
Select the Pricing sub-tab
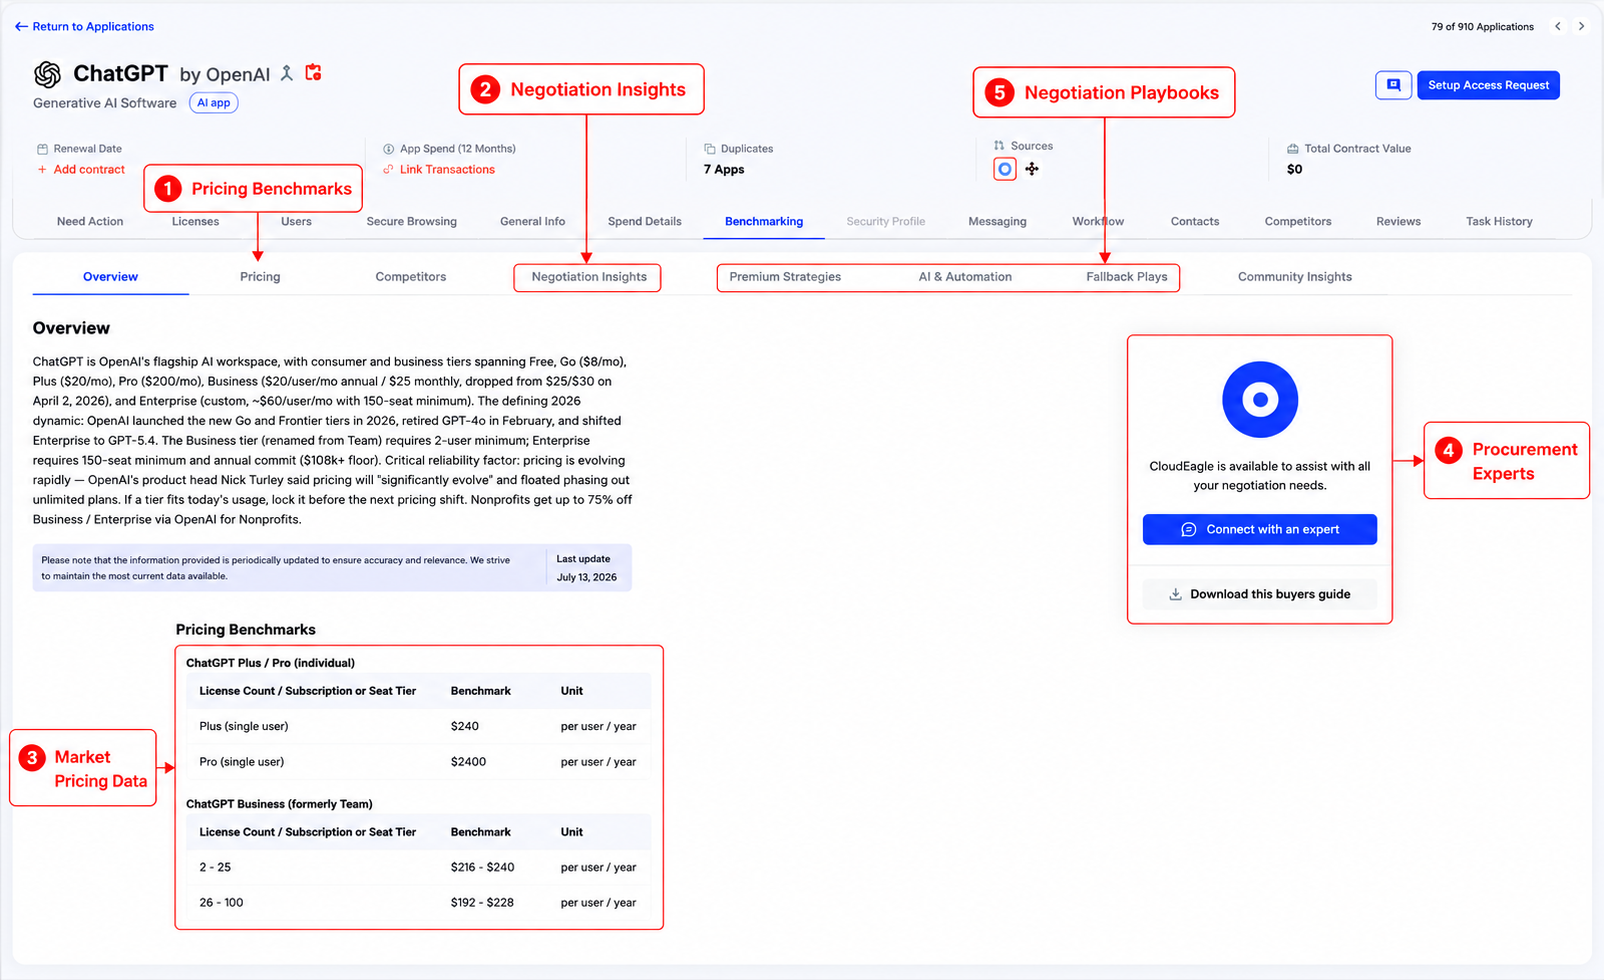coord(260,277)
